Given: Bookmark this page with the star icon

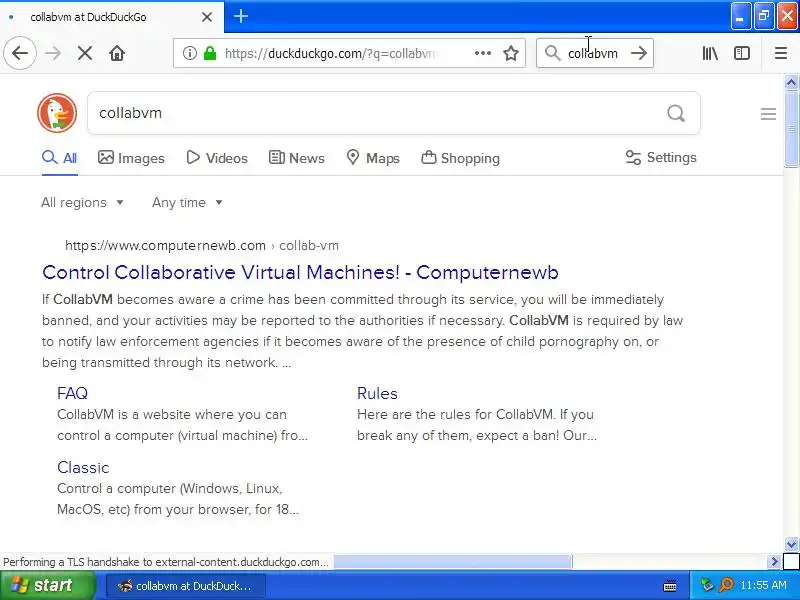Looking at the screenshot, I should coord(511,53).
